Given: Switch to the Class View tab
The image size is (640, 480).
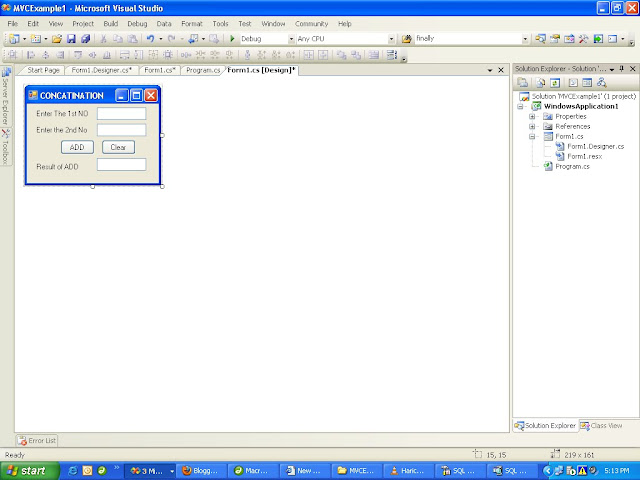Looking at the screenshot, I should (602, 426).
